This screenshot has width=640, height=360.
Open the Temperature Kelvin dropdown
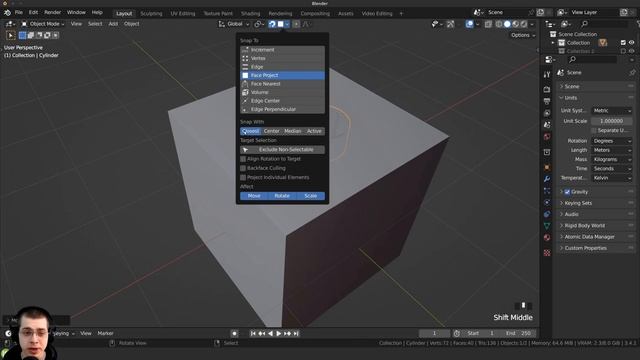click(x=612, y=178)
